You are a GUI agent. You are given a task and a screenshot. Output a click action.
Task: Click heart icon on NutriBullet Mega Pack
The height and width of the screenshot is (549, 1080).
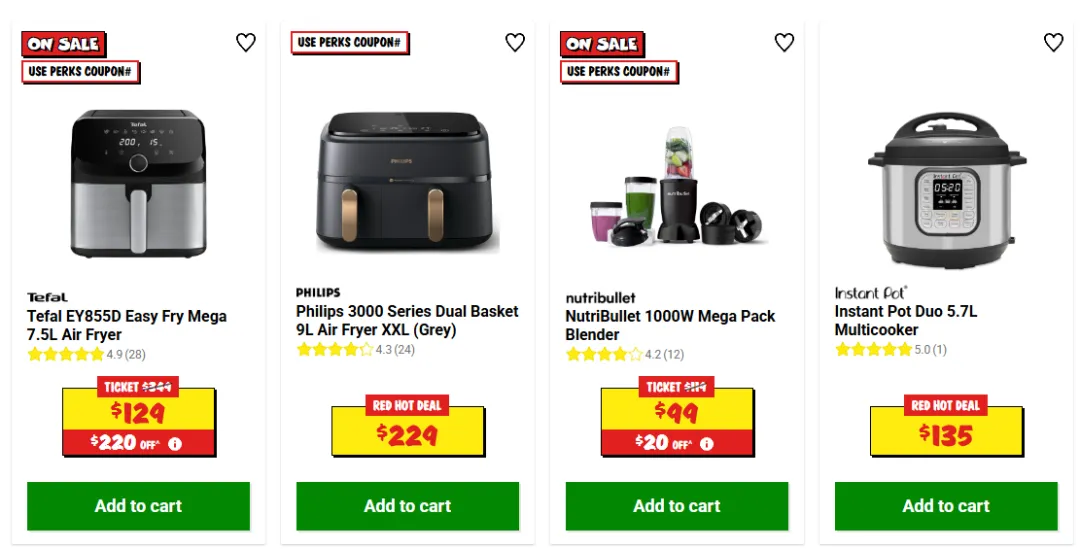[785, 43]
